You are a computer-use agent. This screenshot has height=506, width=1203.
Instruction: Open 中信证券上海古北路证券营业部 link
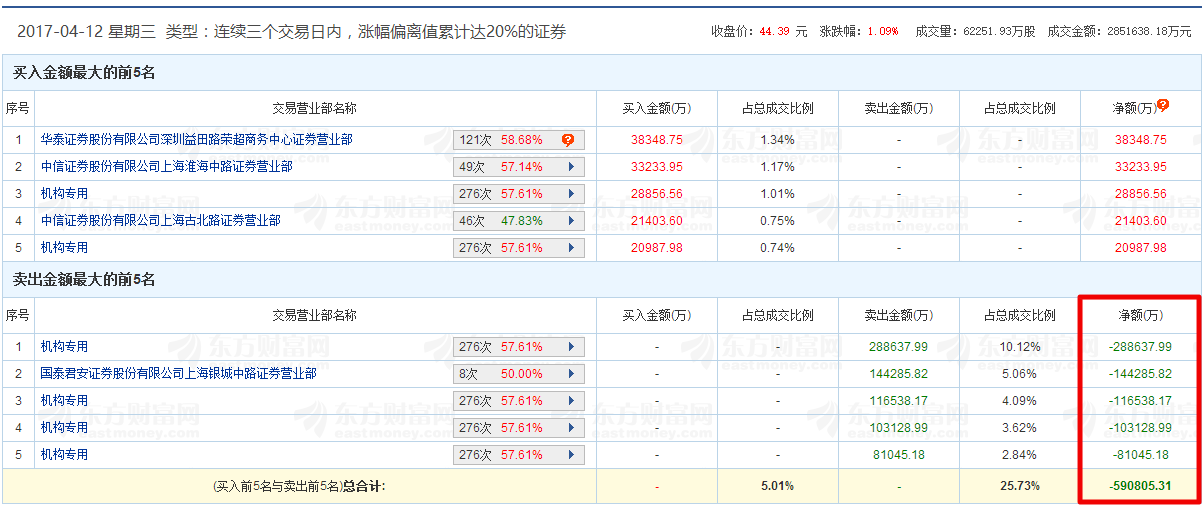tap(161, 221)
